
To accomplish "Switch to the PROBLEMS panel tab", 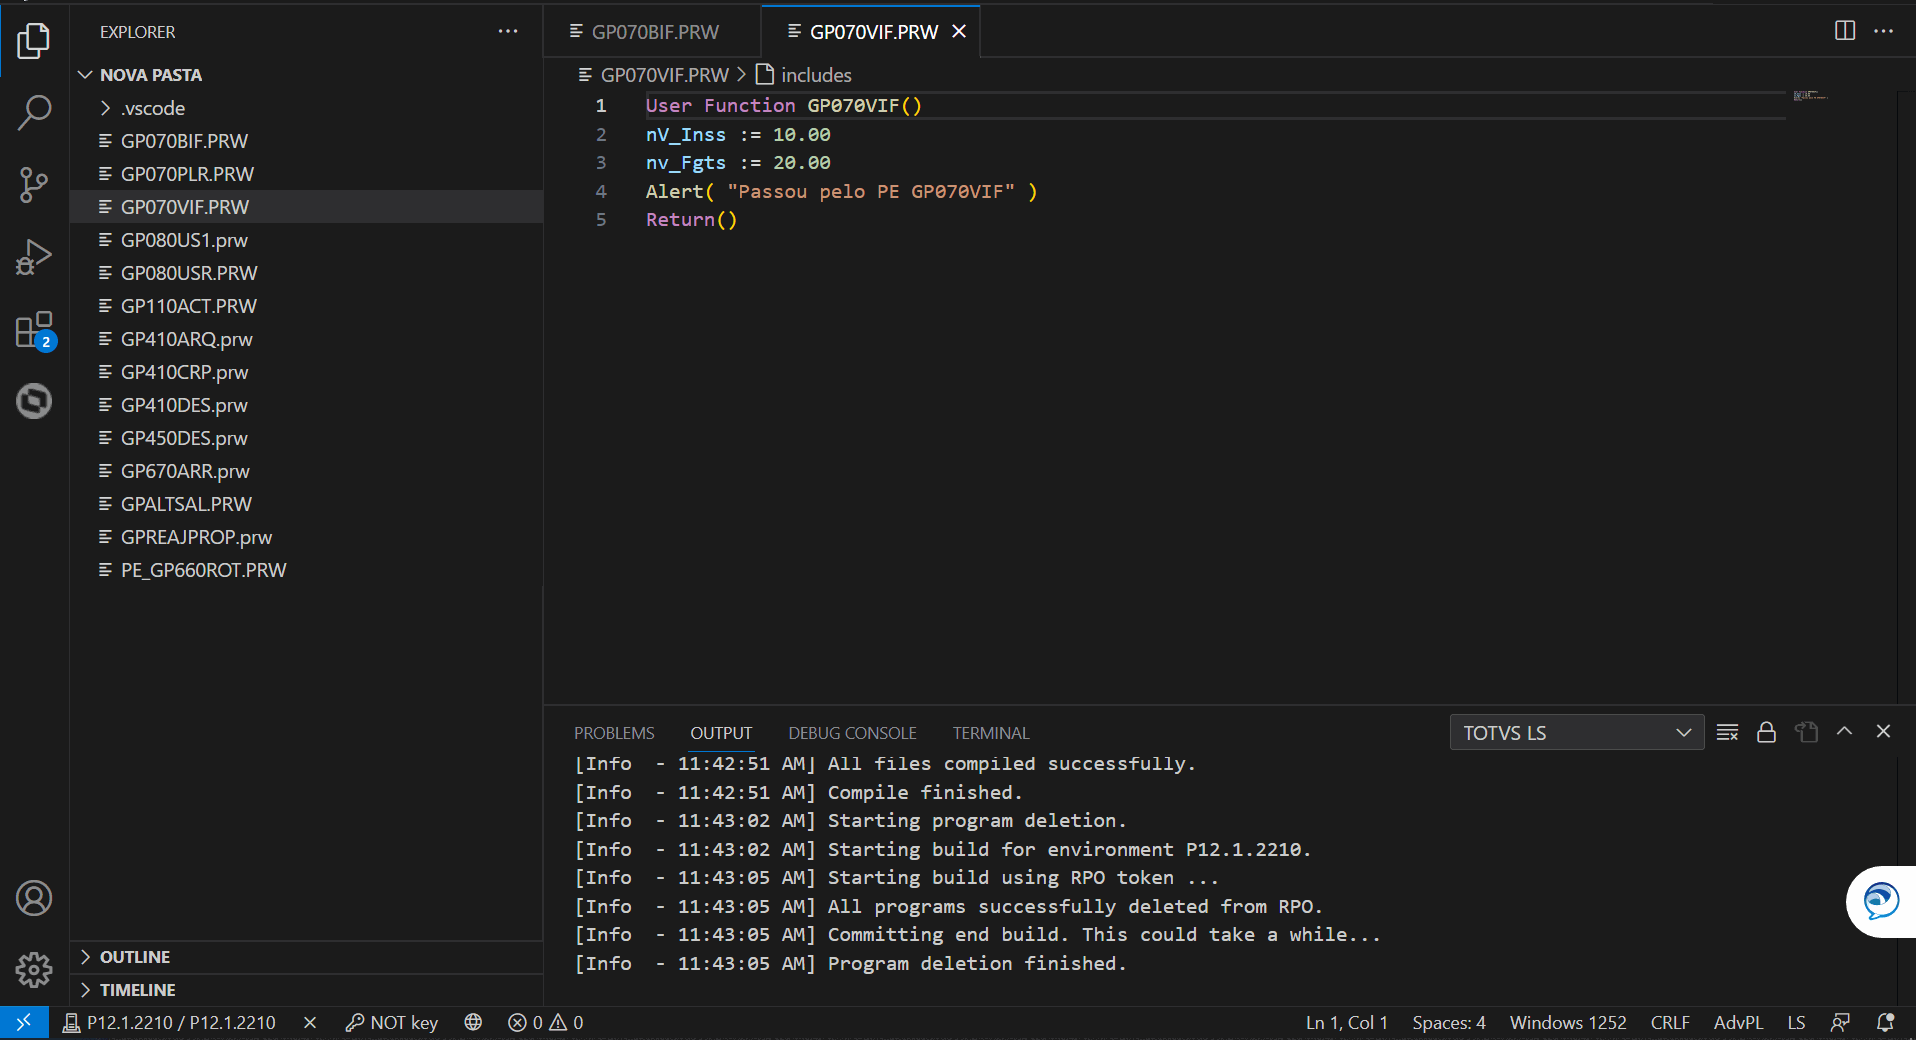I will pos(614,733).
